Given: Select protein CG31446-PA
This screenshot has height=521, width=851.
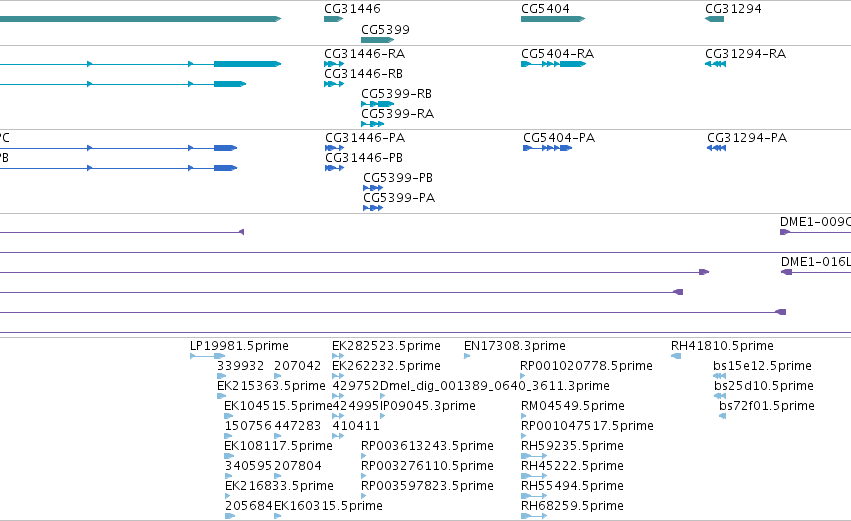Looking at the screenshot, I should tap(365, 138).
